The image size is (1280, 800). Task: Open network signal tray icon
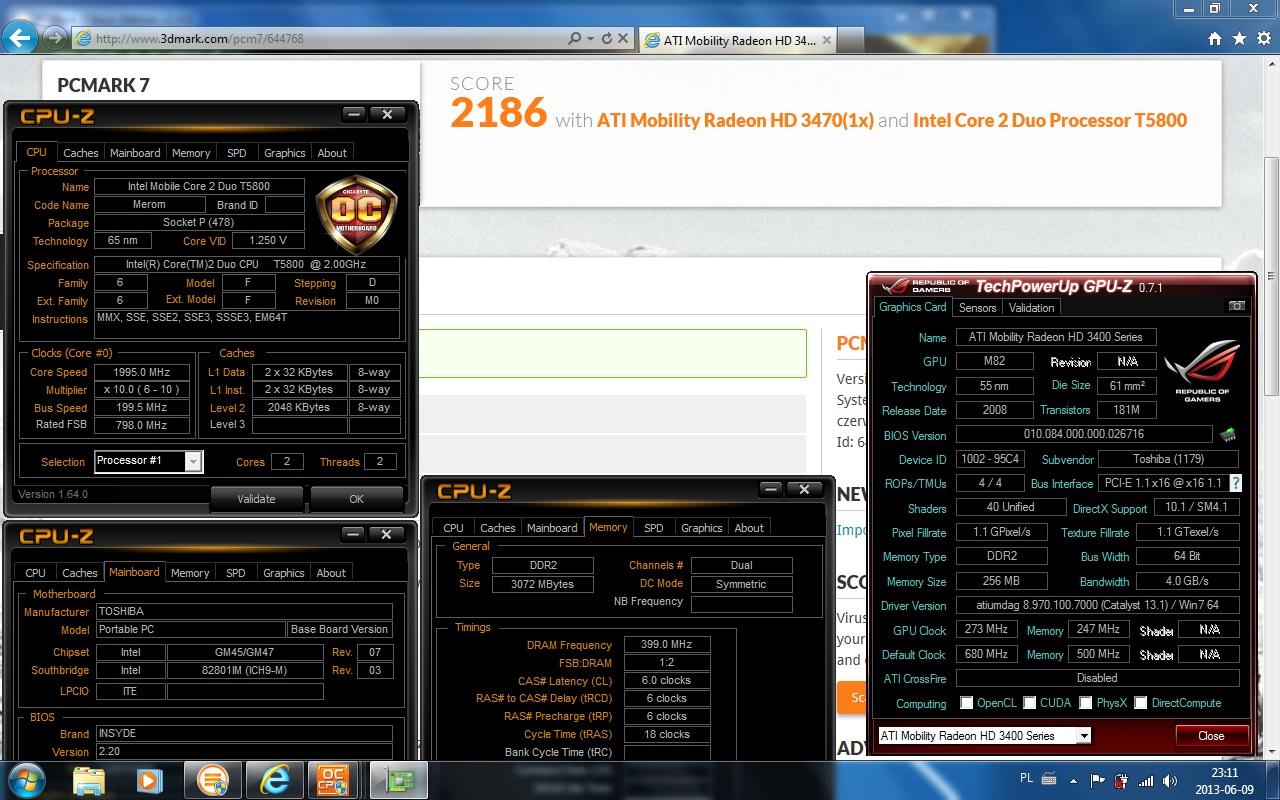1144,781
